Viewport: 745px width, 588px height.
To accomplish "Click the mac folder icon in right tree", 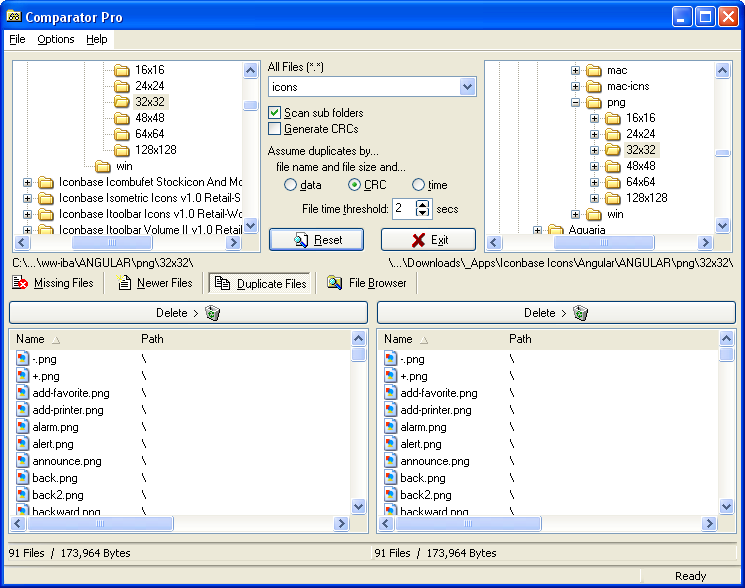I will [x=594, y=70].
